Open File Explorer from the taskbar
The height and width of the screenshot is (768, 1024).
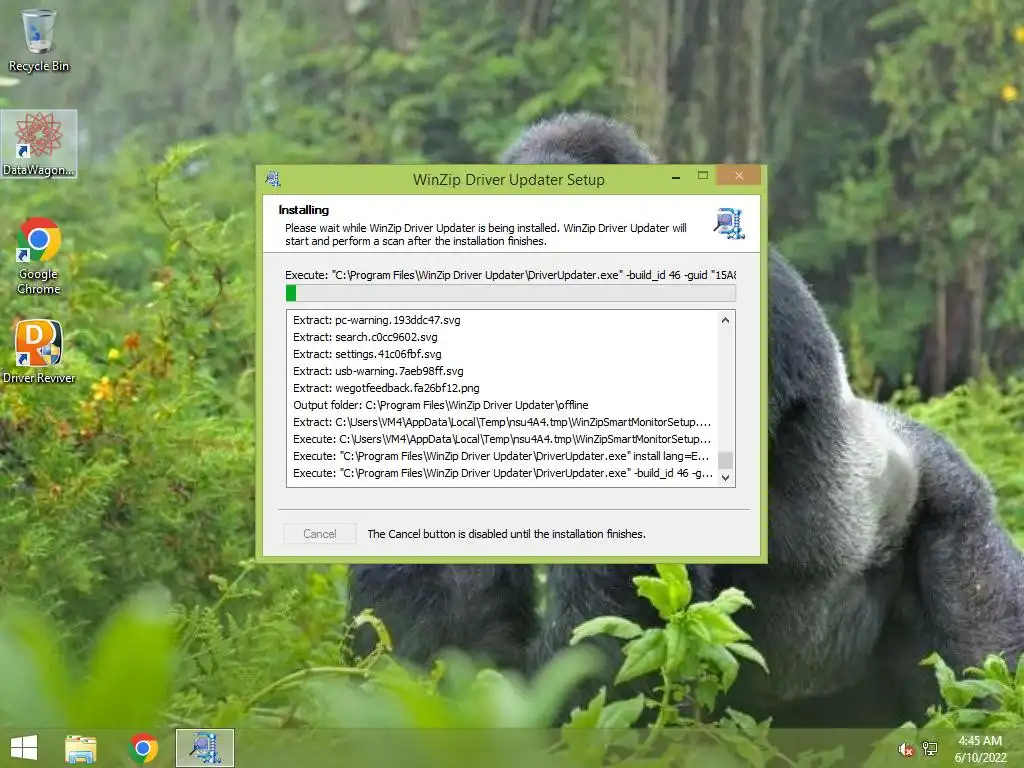(x=81, y=748)
